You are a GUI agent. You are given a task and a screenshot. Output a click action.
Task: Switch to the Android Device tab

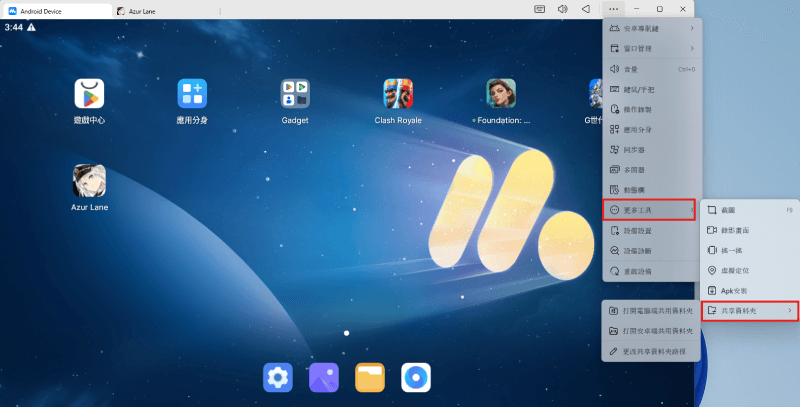[56, 11]
